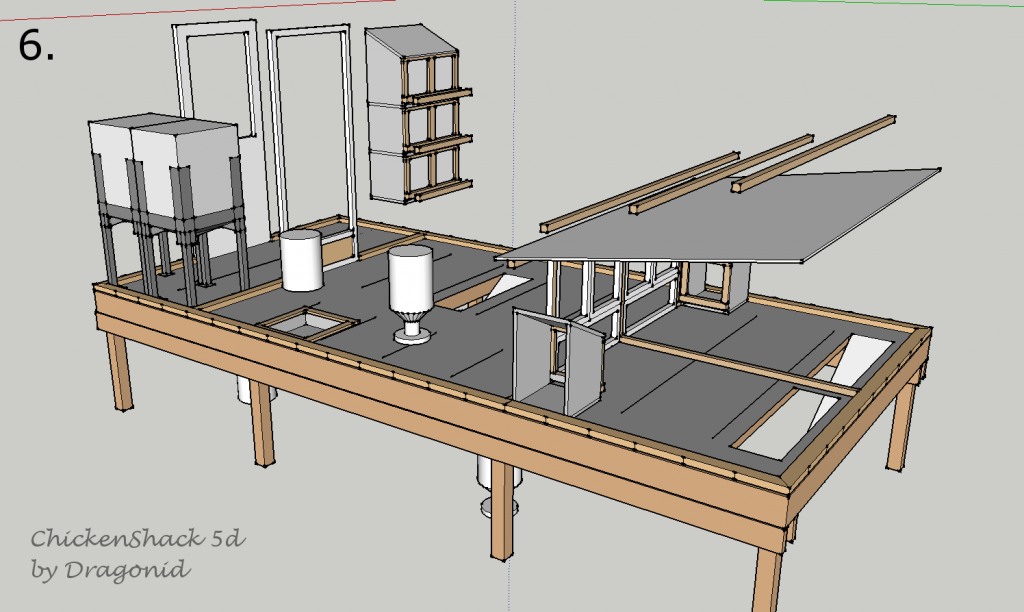1024x612 pixels.
Task: Select the open grey box at floor front
Action: tap(562, 360)
